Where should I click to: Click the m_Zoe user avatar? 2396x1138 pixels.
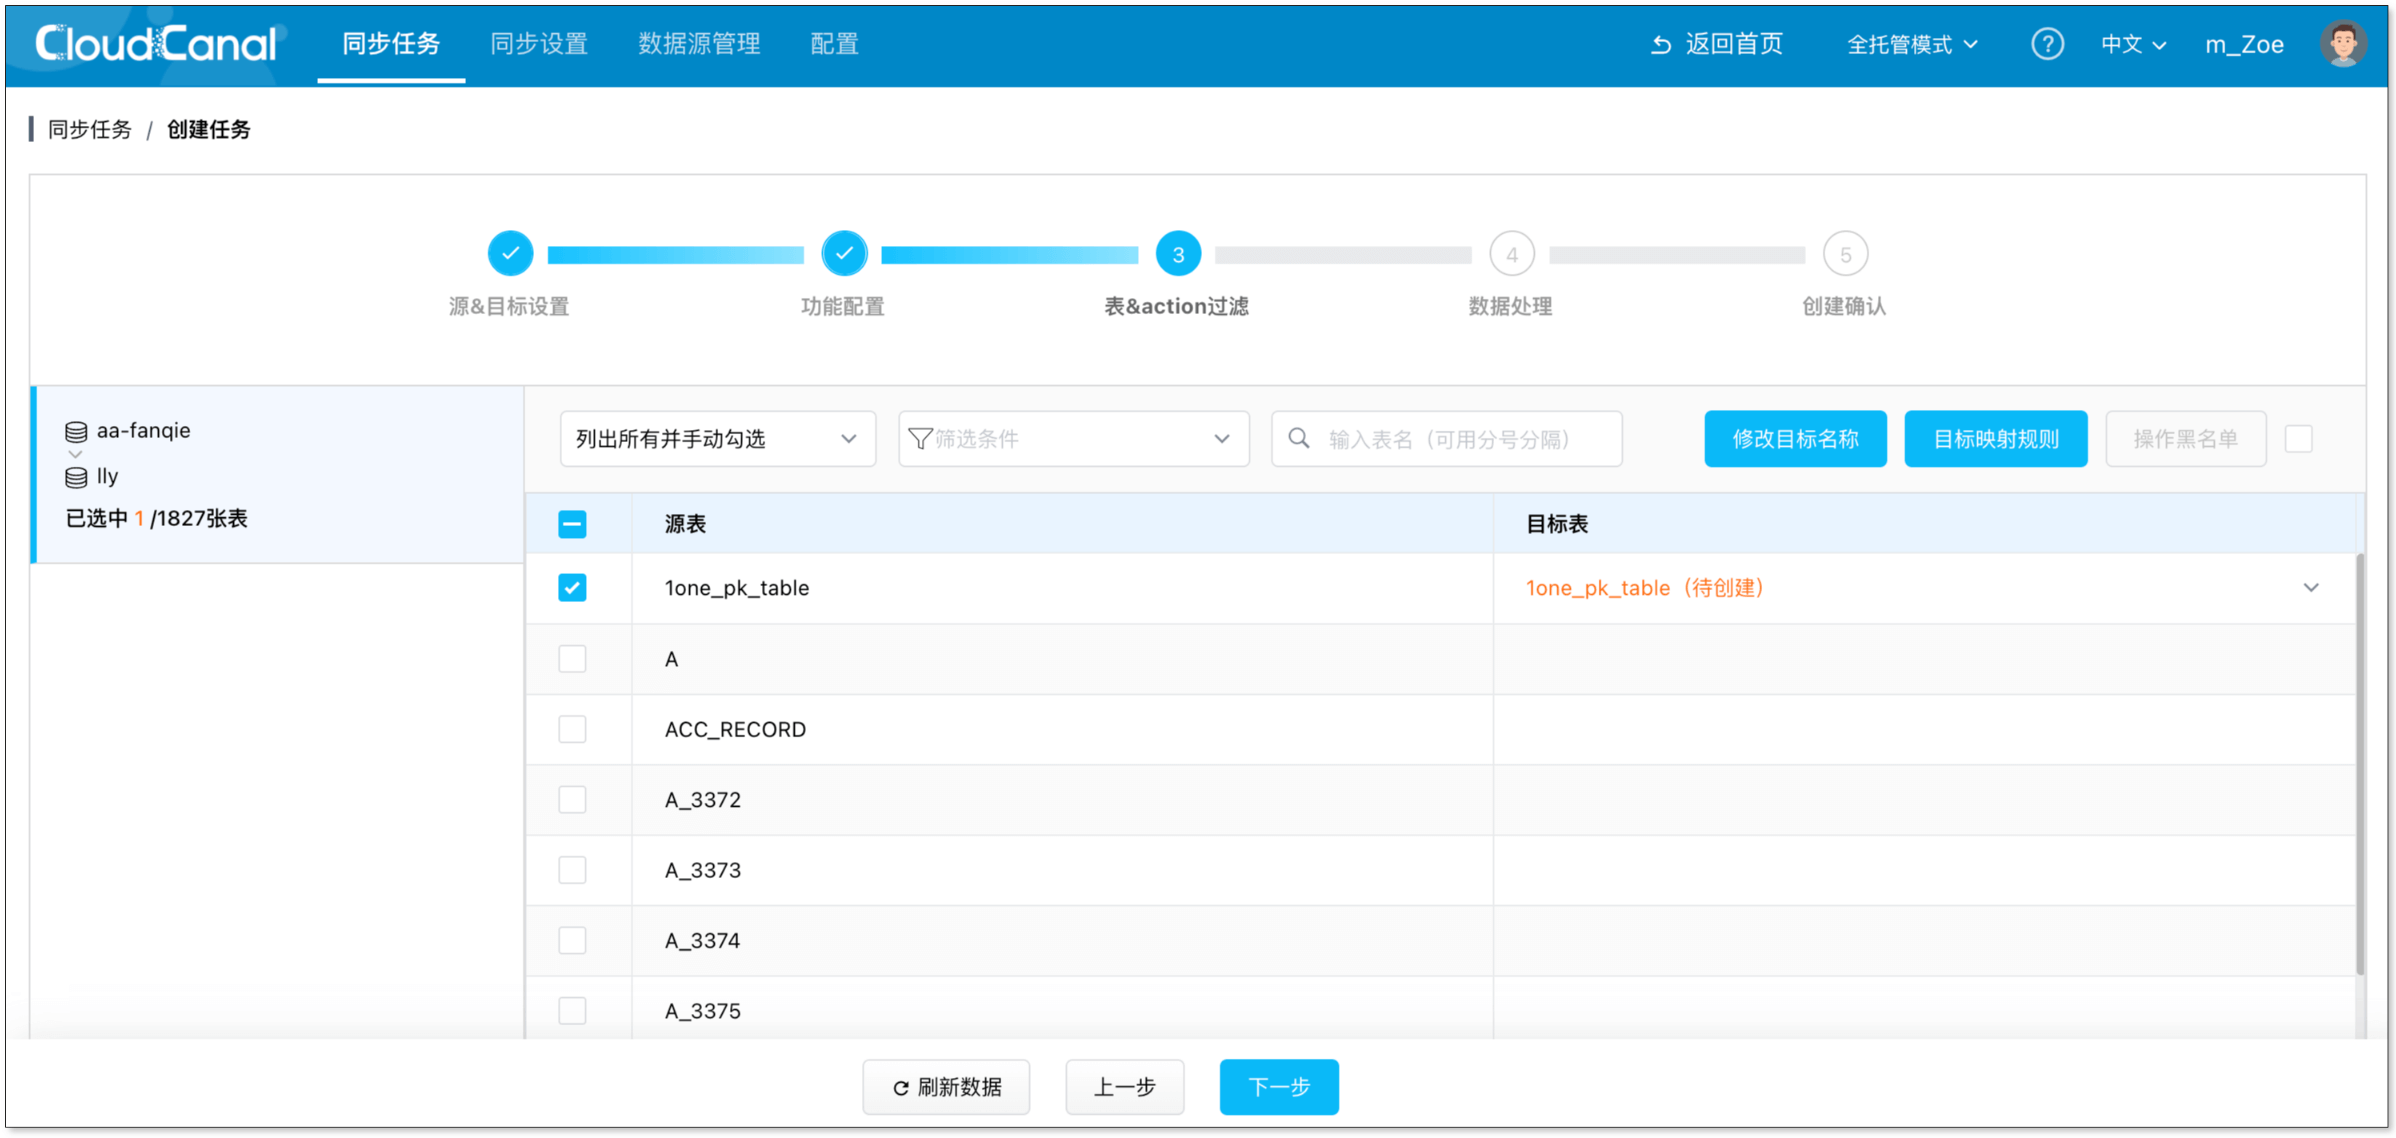click(2344, 42)
